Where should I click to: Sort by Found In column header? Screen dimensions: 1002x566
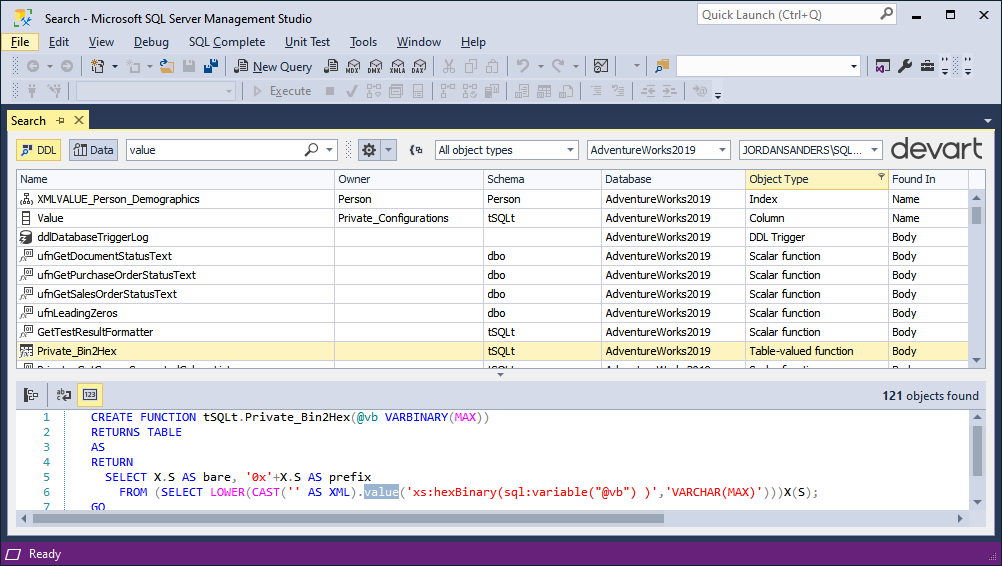pos(929,179)
